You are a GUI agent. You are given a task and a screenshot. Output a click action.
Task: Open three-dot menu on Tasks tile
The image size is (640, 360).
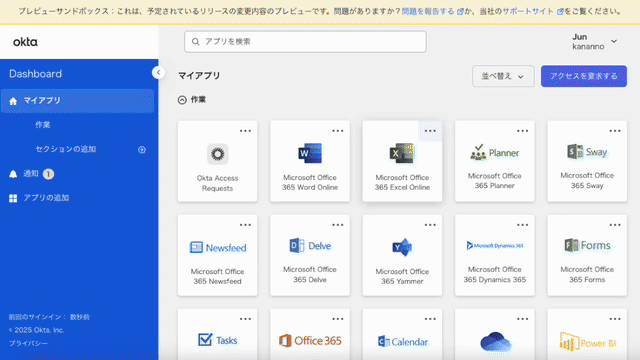pyautogui.click(x=245, y=319)
